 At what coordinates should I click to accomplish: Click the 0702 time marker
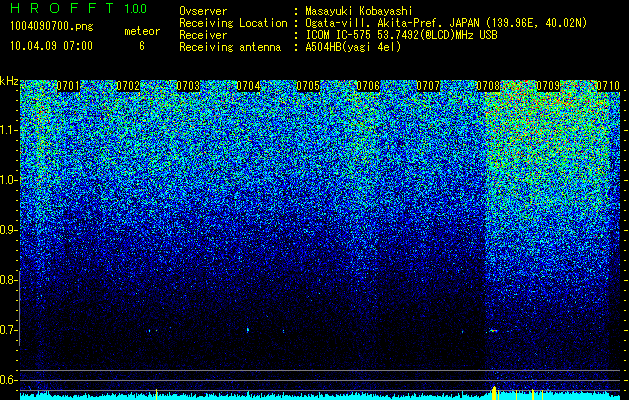tap(128, 86)
